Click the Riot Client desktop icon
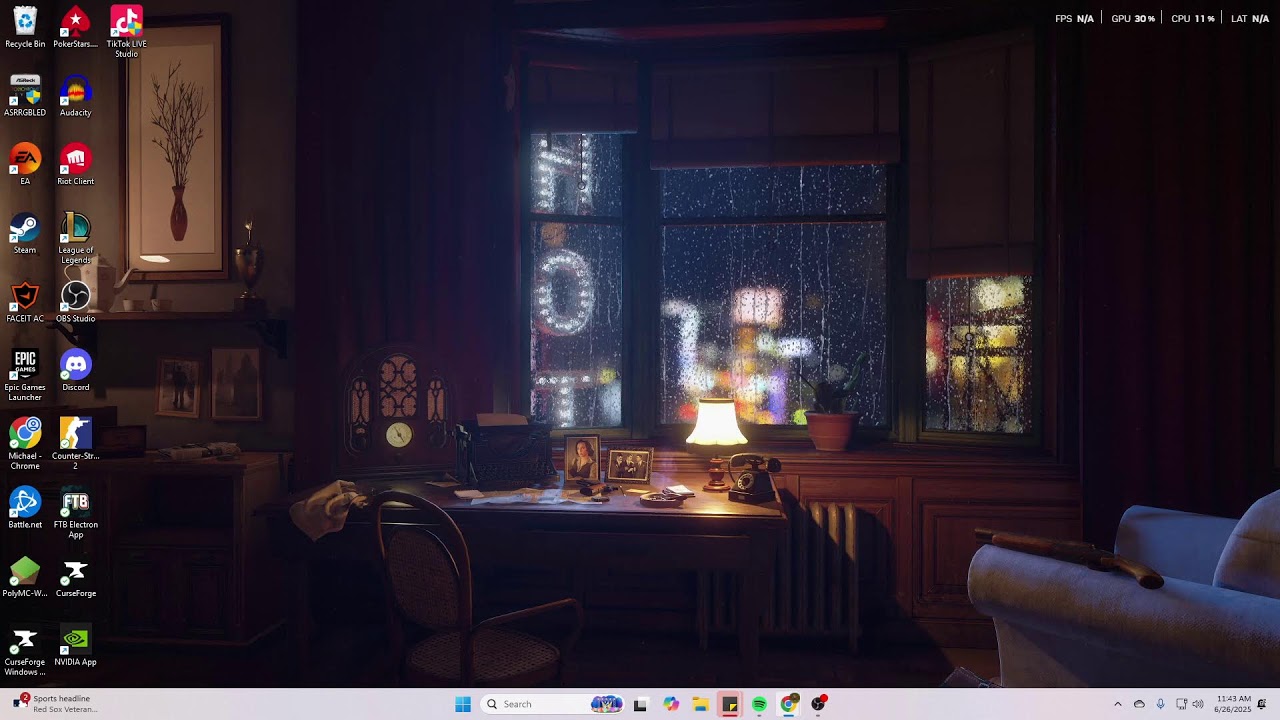 click(x=76, y=165)
